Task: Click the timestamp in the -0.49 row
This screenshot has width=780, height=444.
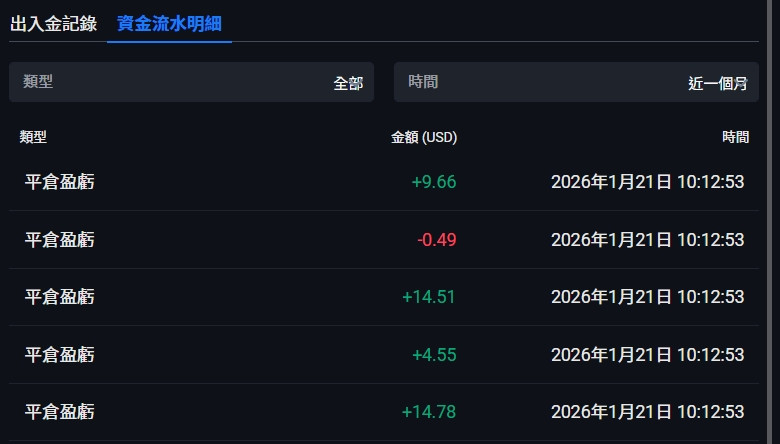Action: pyautogui.click(x=647, y=240)
